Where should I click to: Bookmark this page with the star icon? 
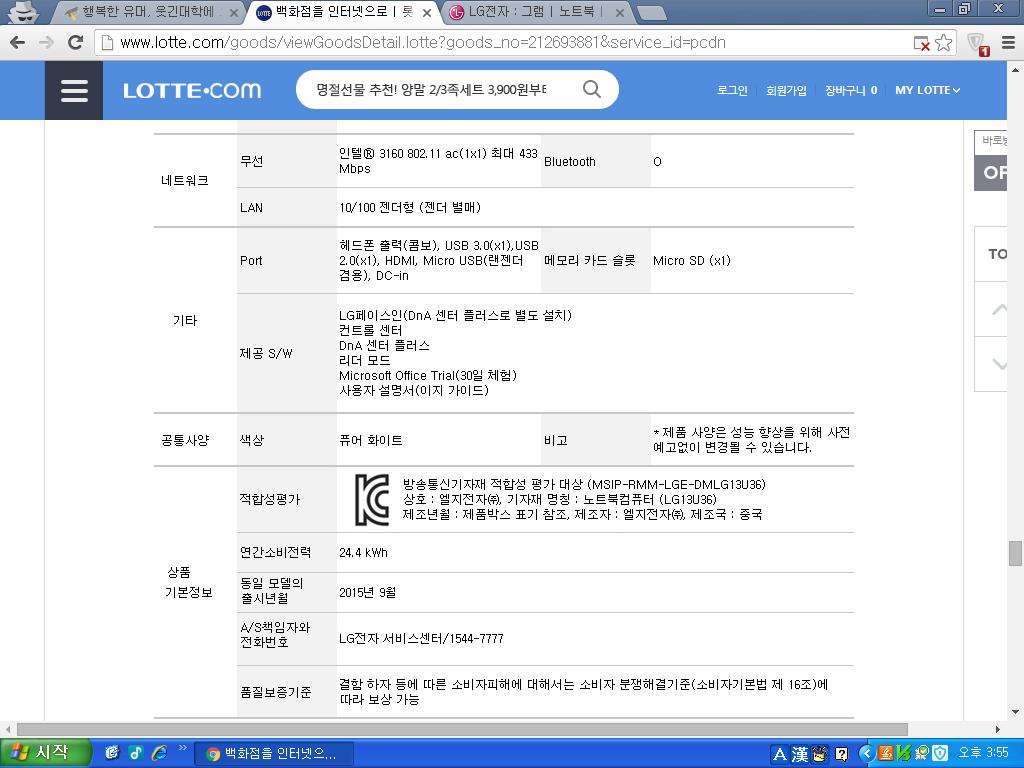tap(943, 43)
